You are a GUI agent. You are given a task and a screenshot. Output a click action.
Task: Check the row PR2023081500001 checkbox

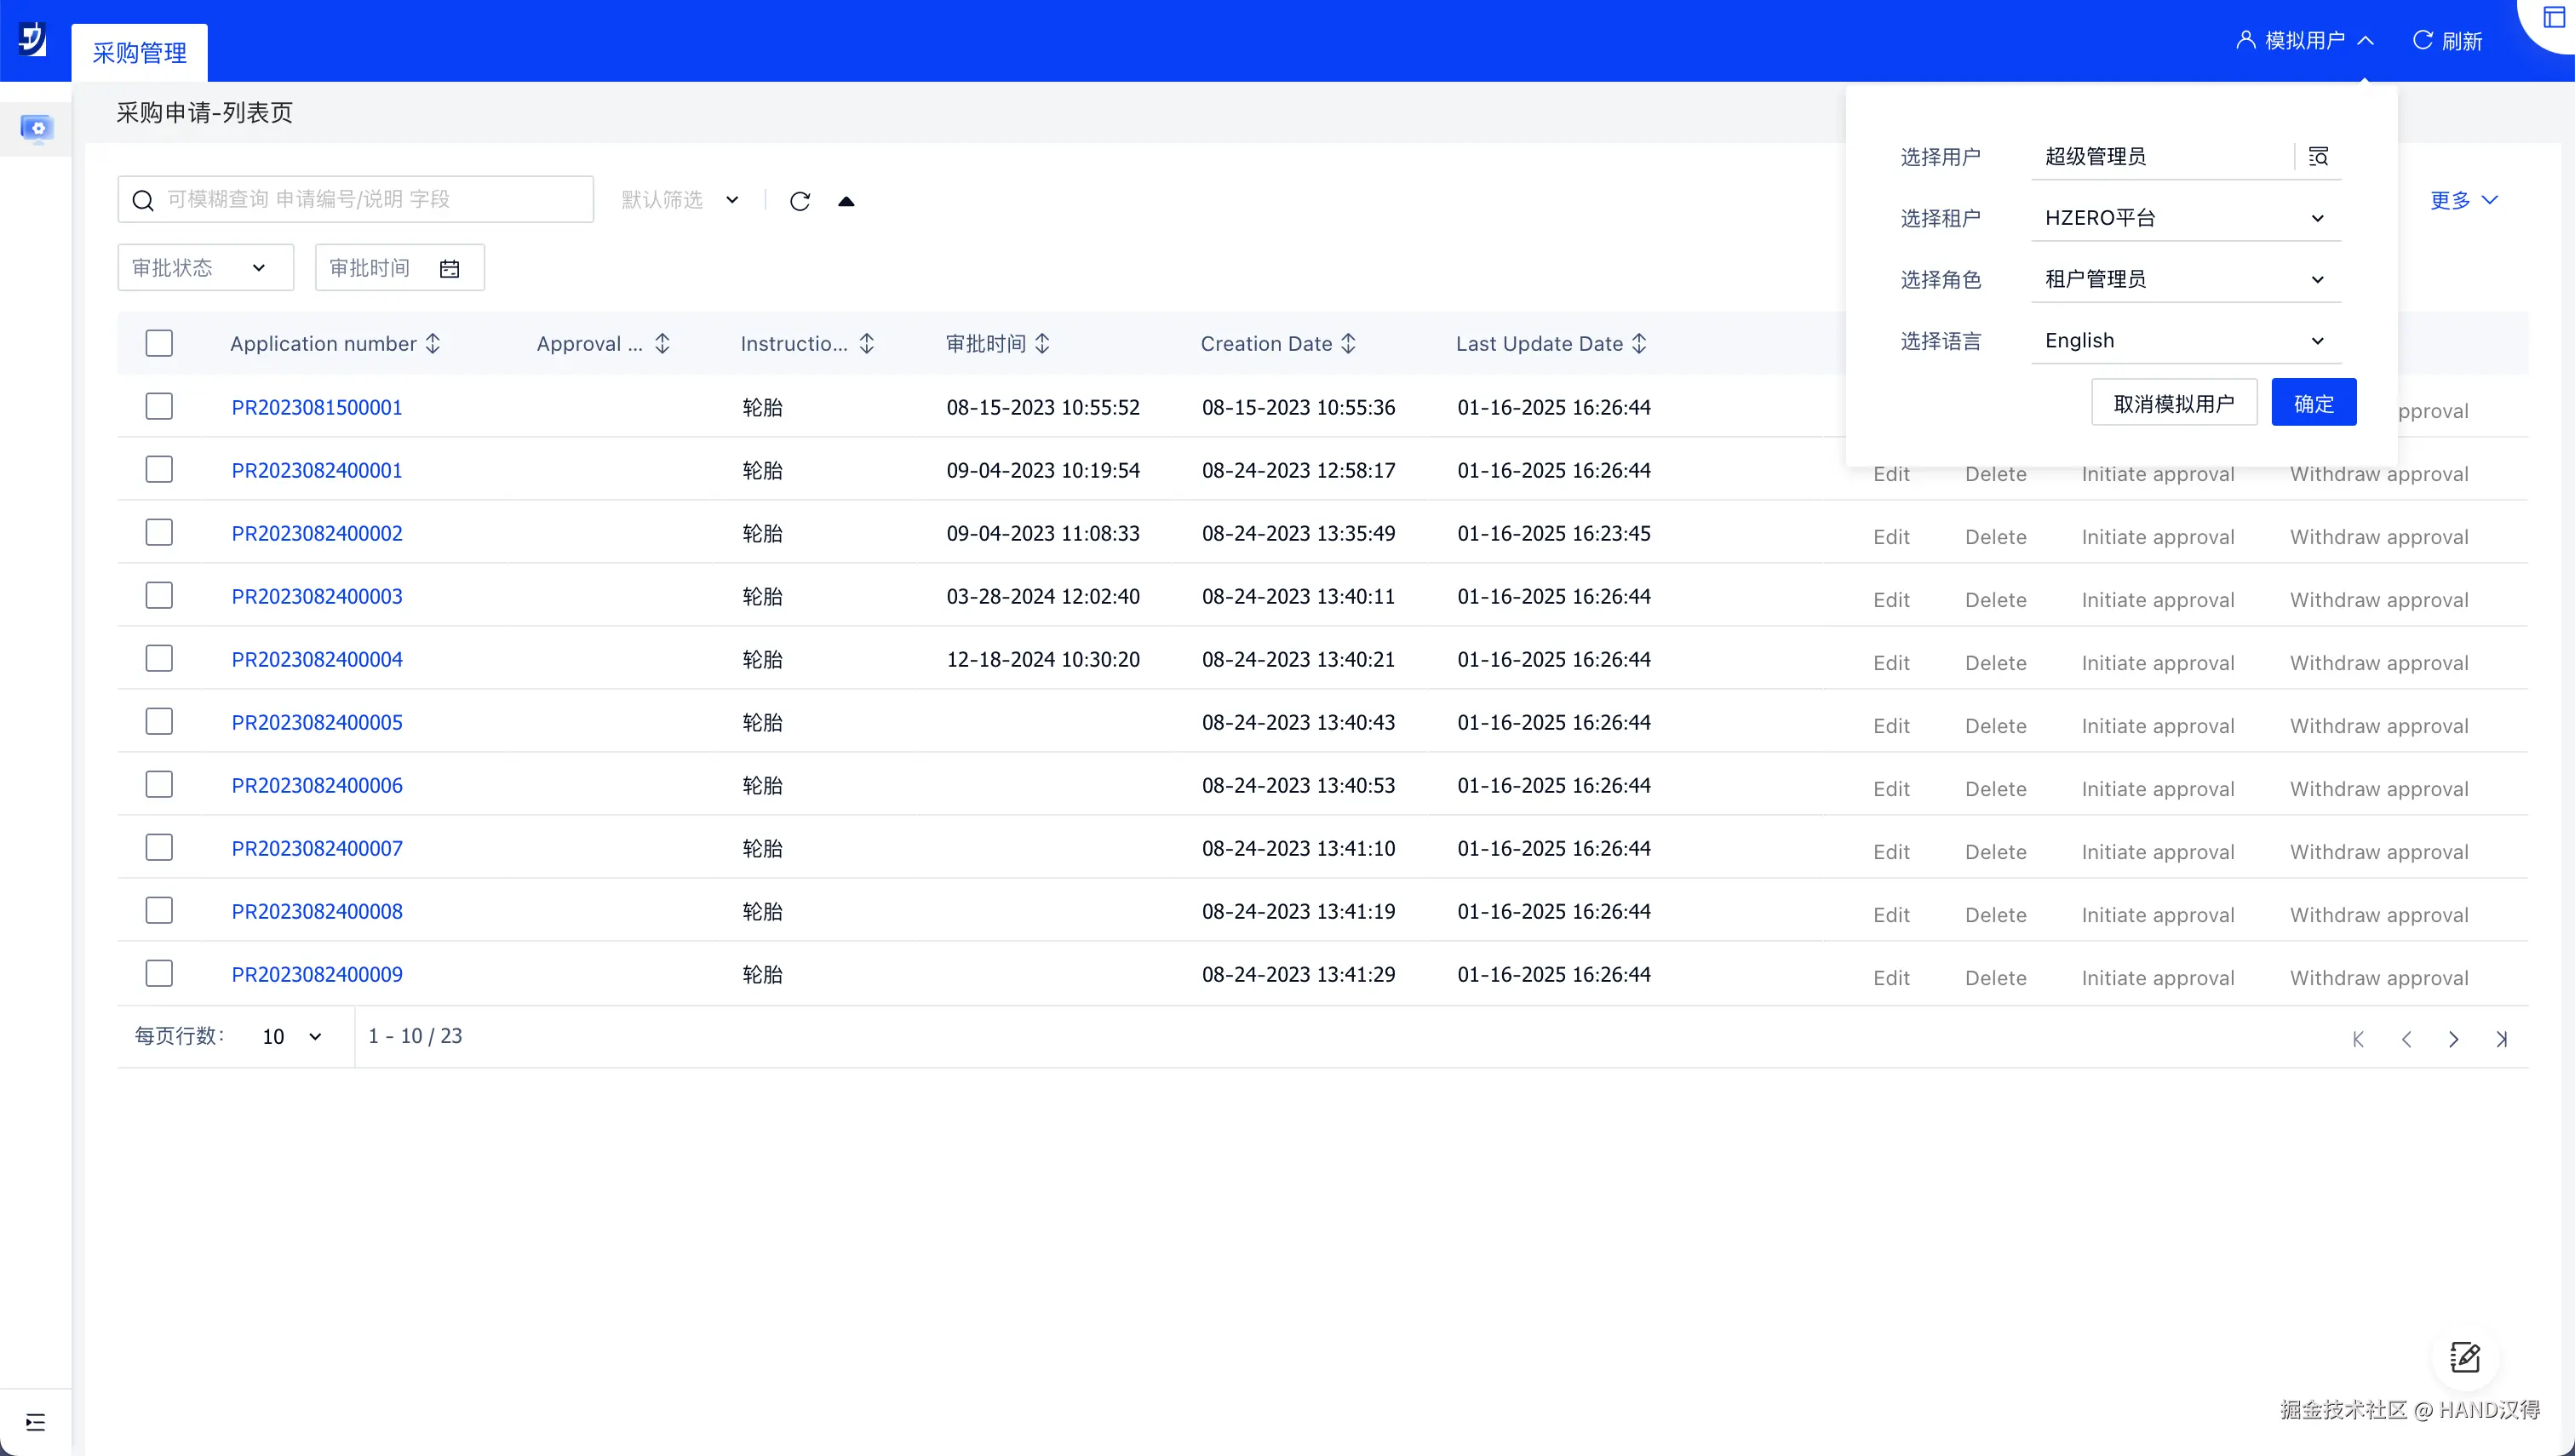159,406
